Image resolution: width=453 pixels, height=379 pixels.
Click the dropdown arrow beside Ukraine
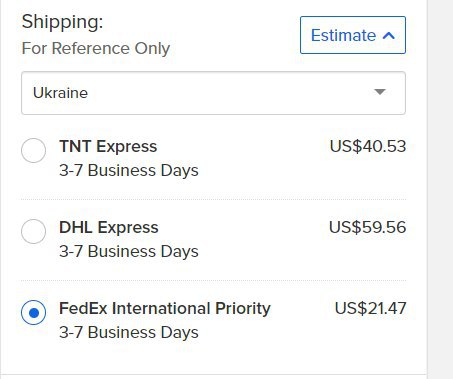point(380,92)
